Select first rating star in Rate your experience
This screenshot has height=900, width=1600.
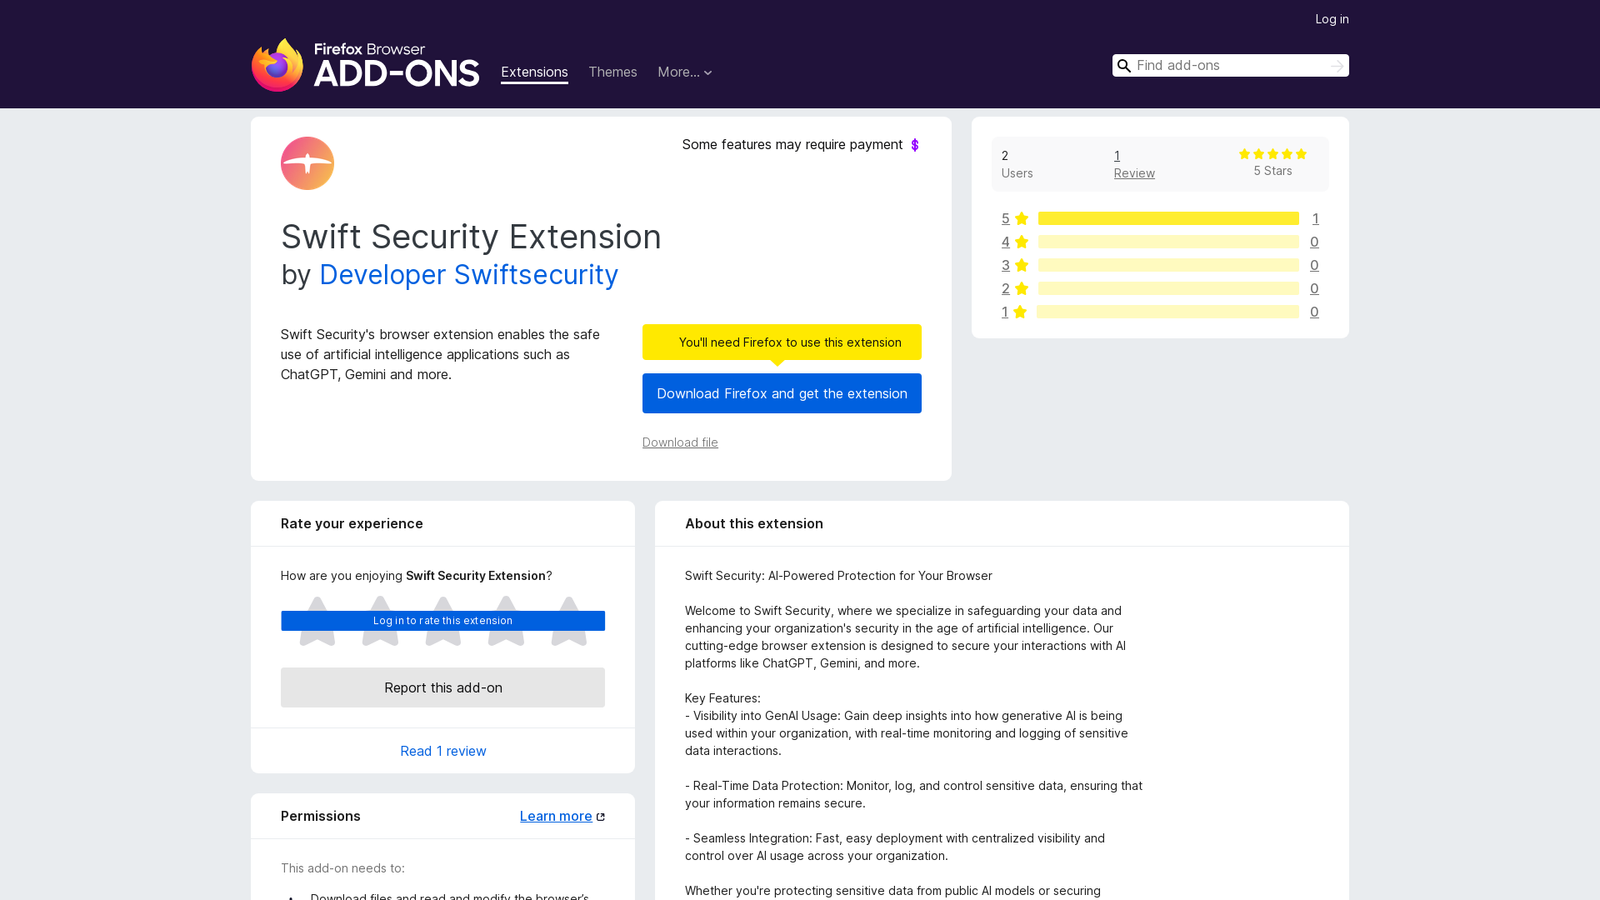point(317,621)
